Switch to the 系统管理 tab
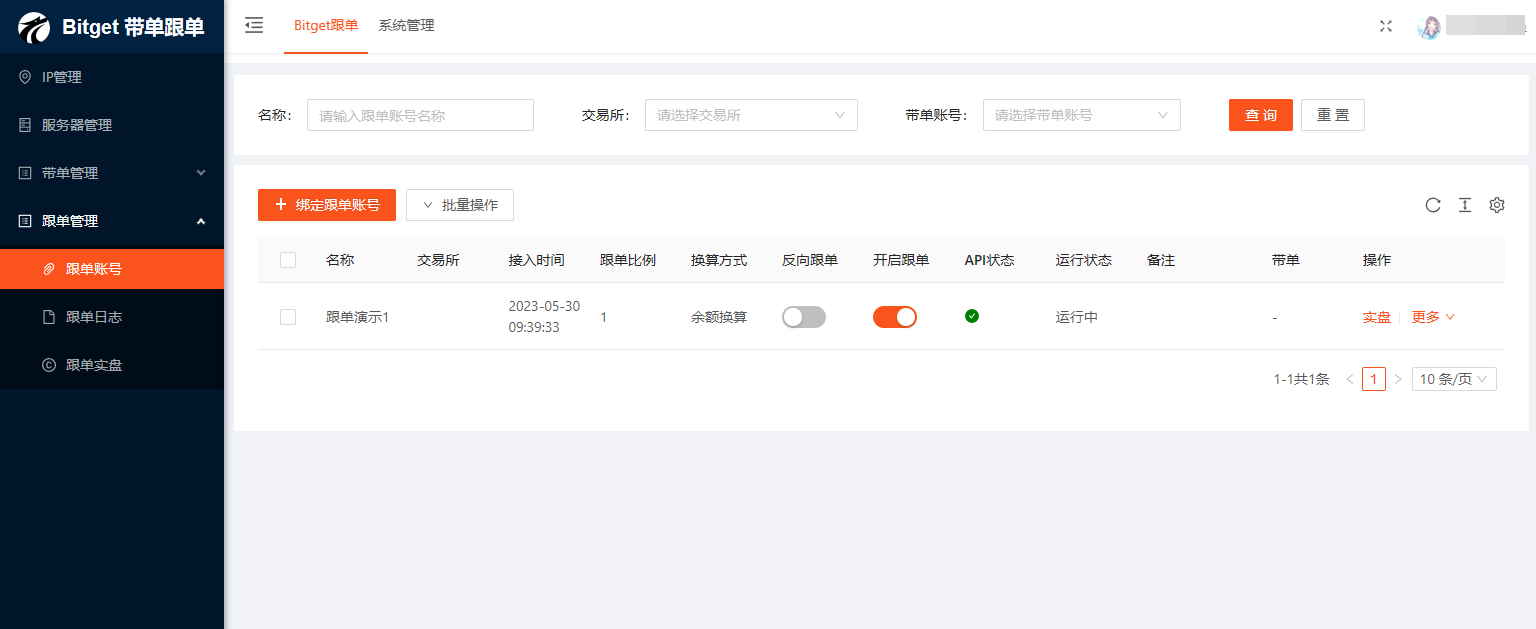This screenshot has width=1536, height=629. (x=406, y=26)
